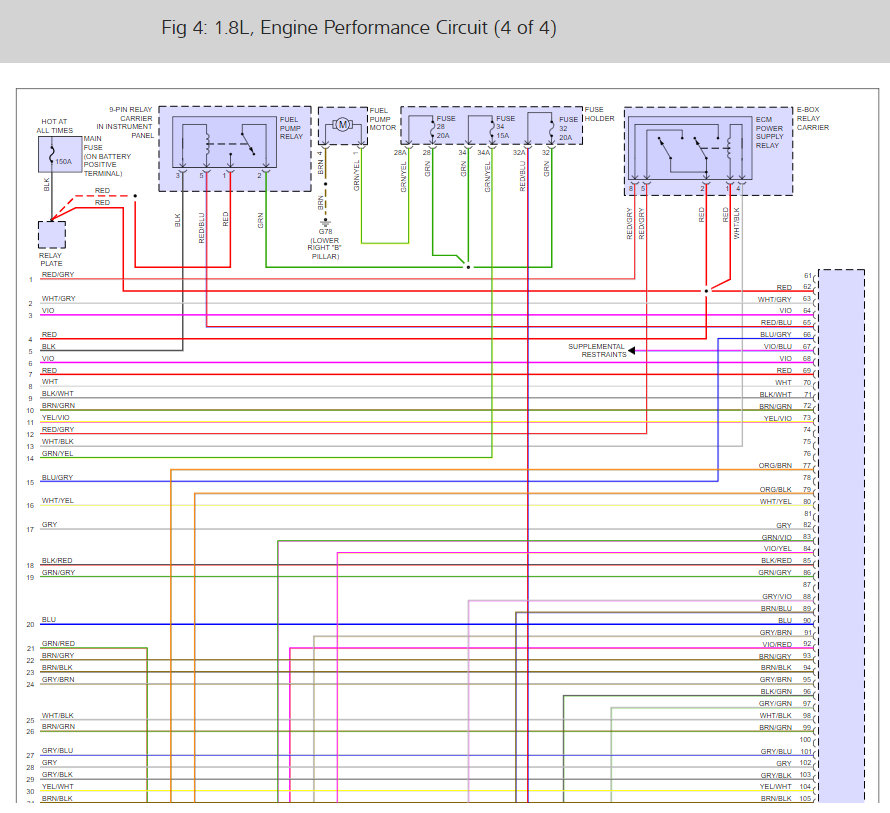Image resolution: width=890 pixels, height=813 pixels.
Task: Click the Fuse 28 20A symbol
Action: pos(433,129)
